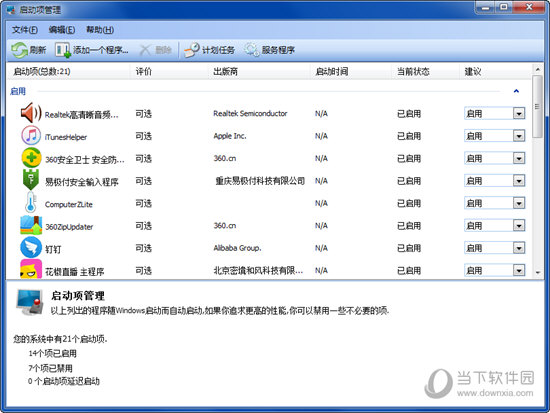Select the 易极付安全输入程序 shield icon
550x413 pixels.
click(x=31, y=180)
